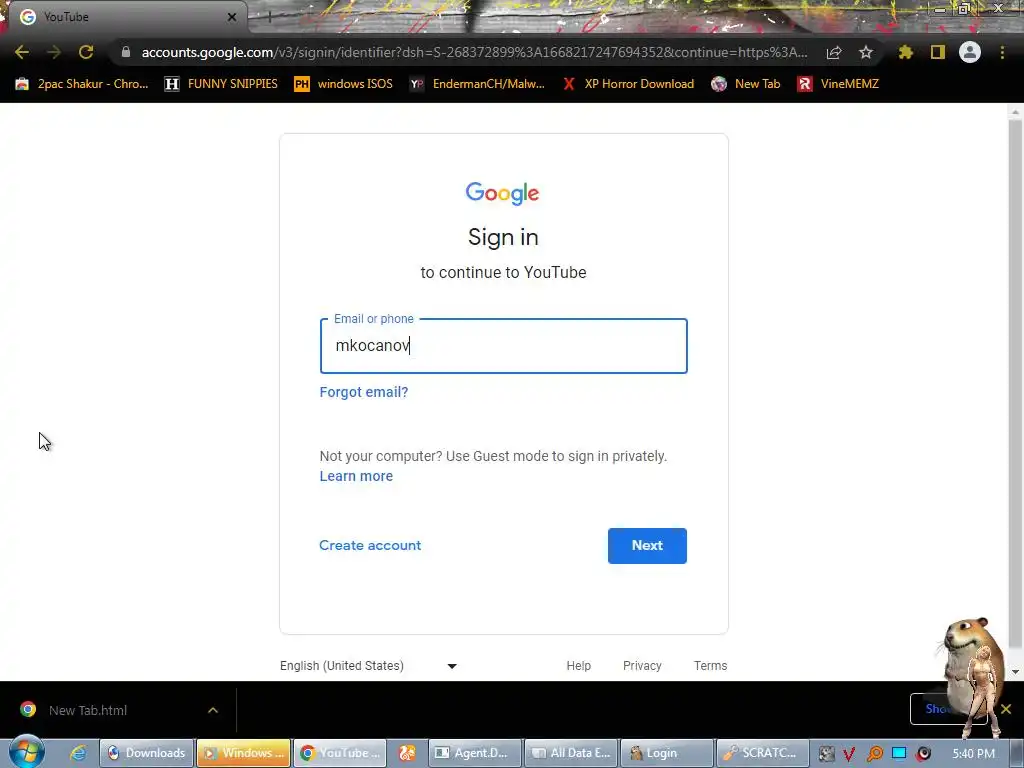Click the blue monitor tray icon
The width and height of the screenshot is (1024, 768).
click(899, 754)
